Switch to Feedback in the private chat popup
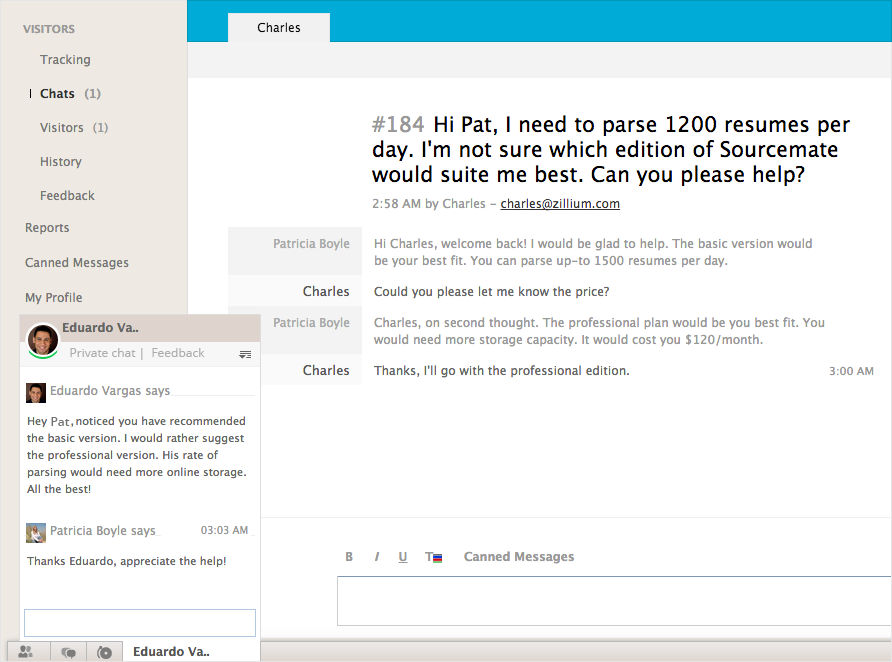The image size is (892, 662). (178, 353)
